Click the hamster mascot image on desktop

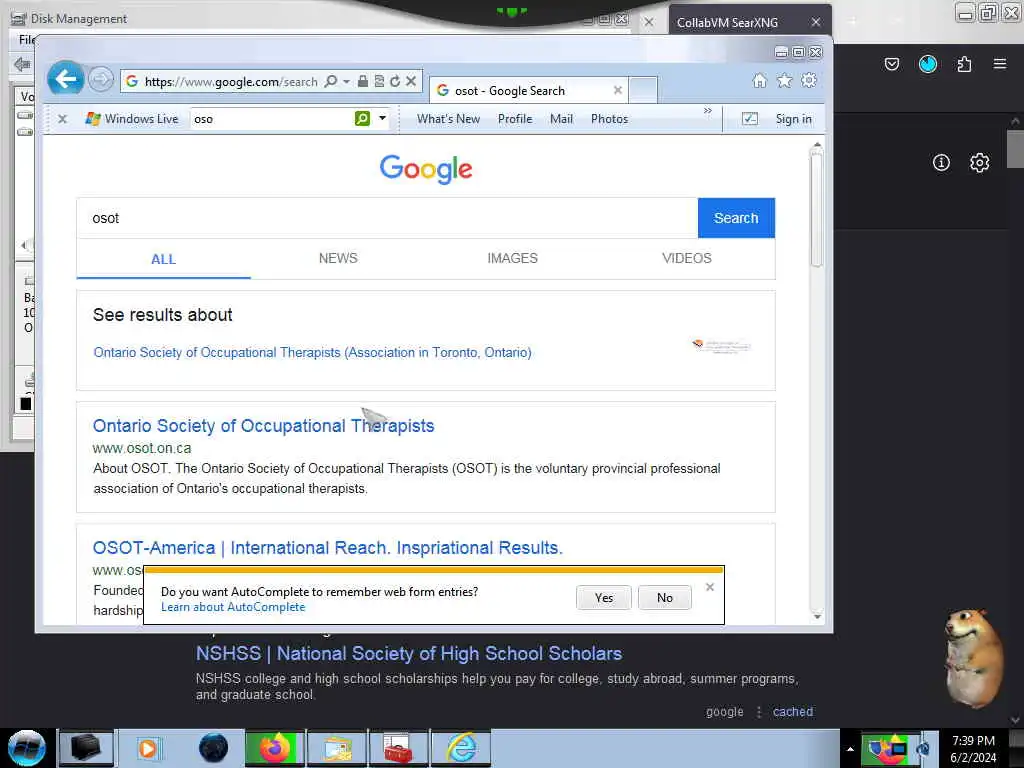pos(973,657)
